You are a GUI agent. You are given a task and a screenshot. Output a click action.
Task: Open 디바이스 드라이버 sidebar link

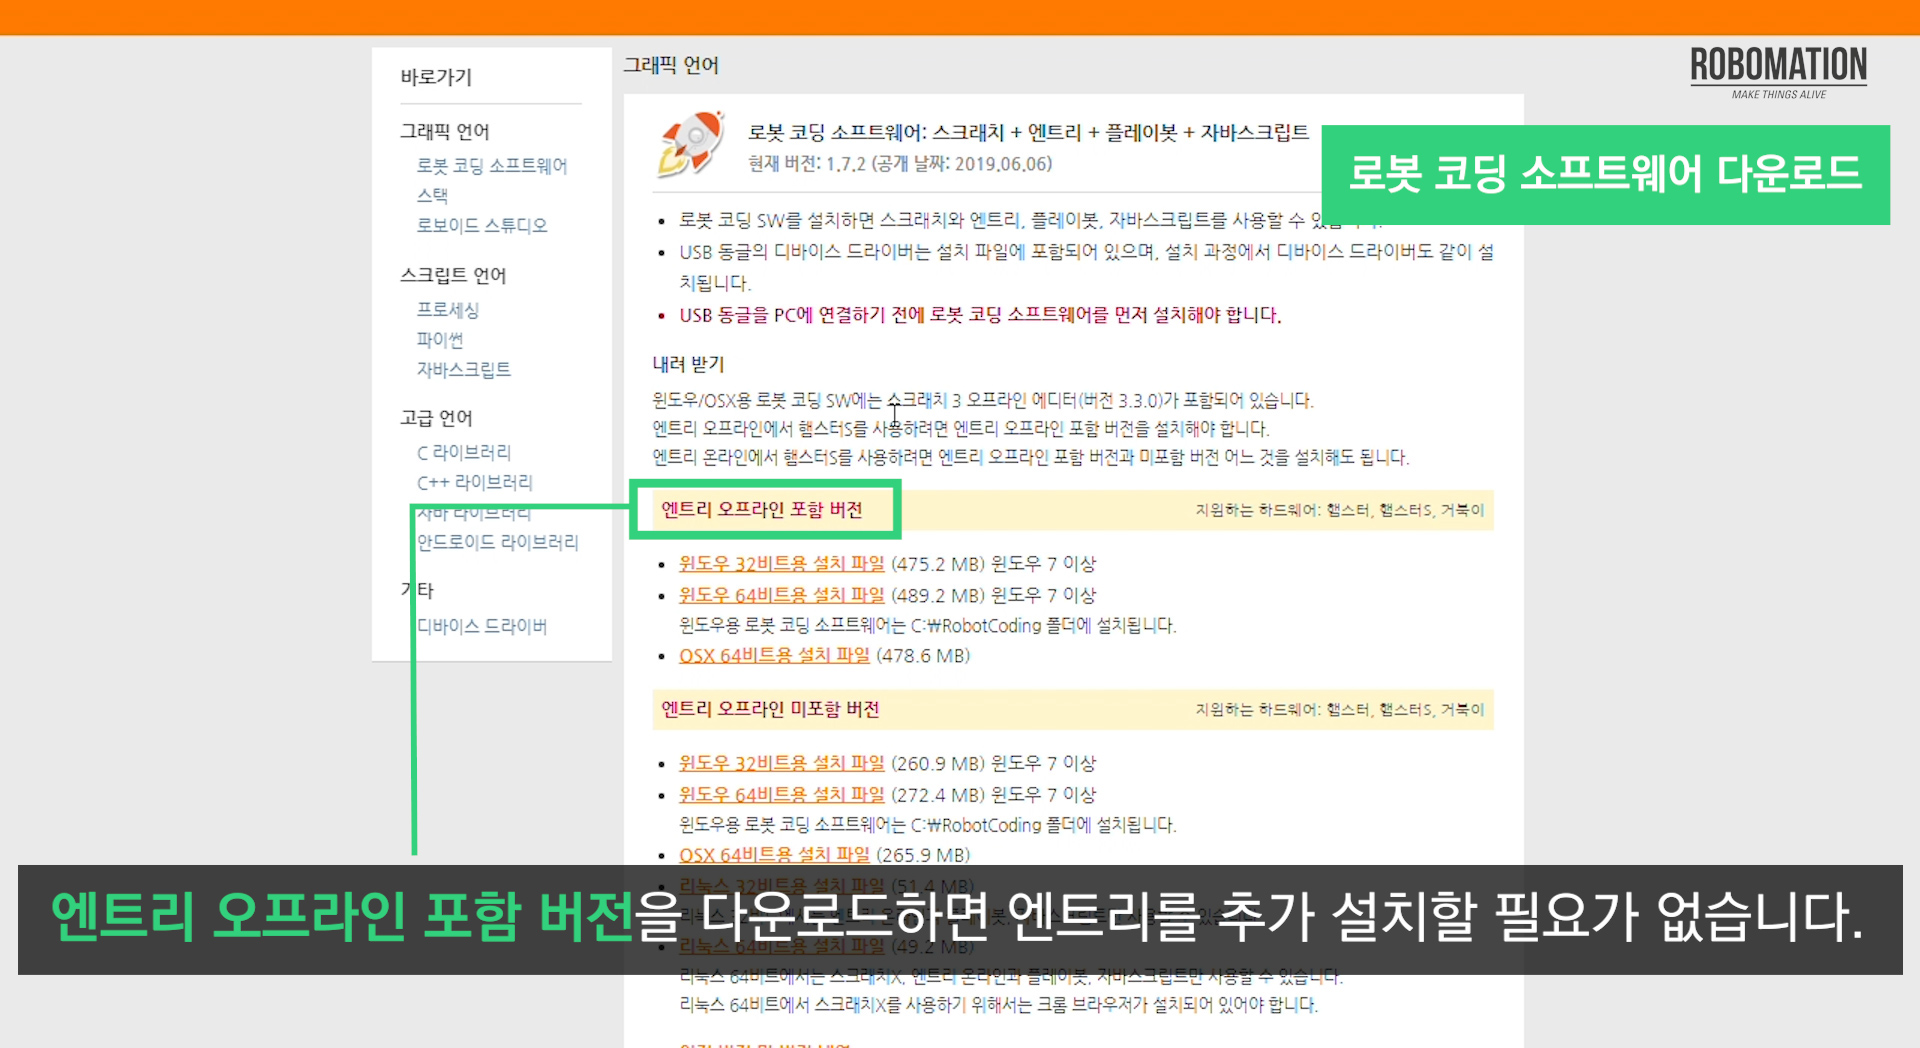[482, 627]
